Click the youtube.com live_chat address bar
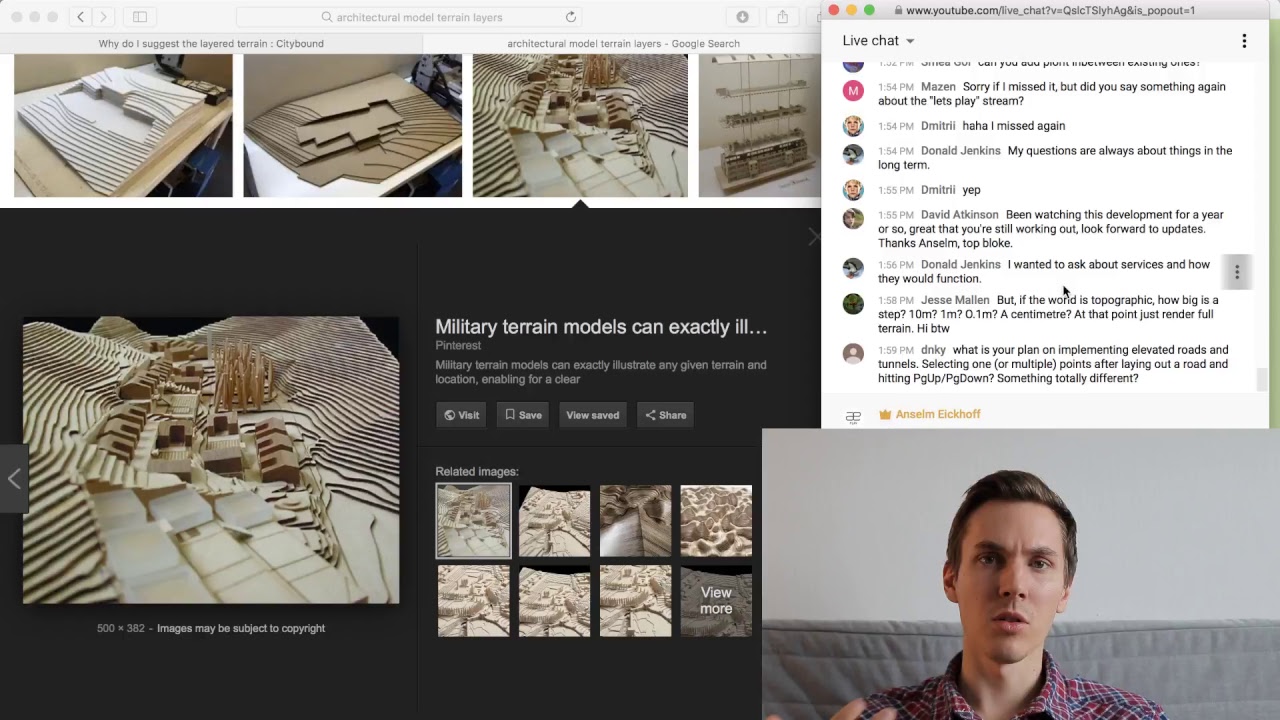Viewport: 1280px width, 720px height. [x=1044, y=10]
